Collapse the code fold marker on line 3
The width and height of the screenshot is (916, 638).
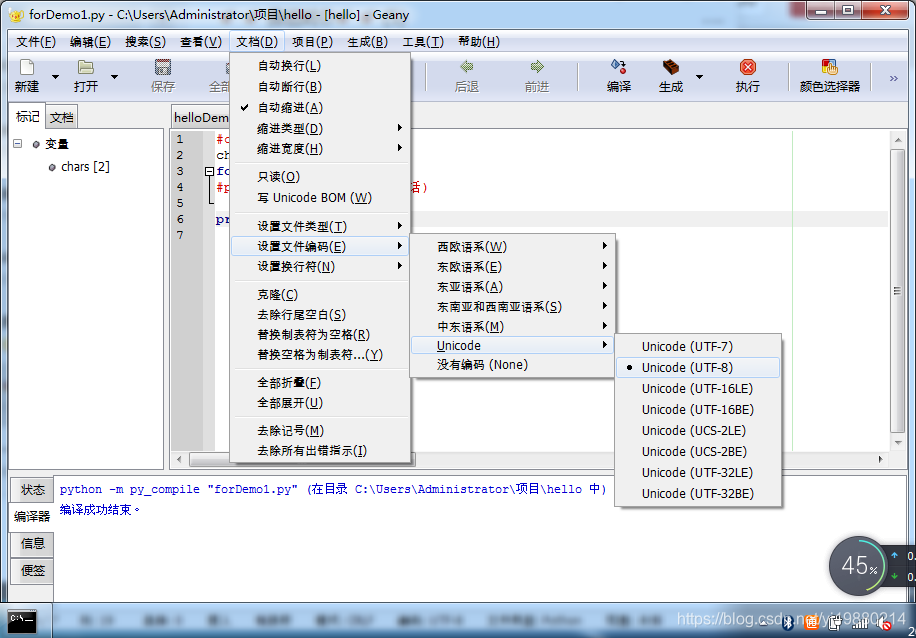(209, 171)
